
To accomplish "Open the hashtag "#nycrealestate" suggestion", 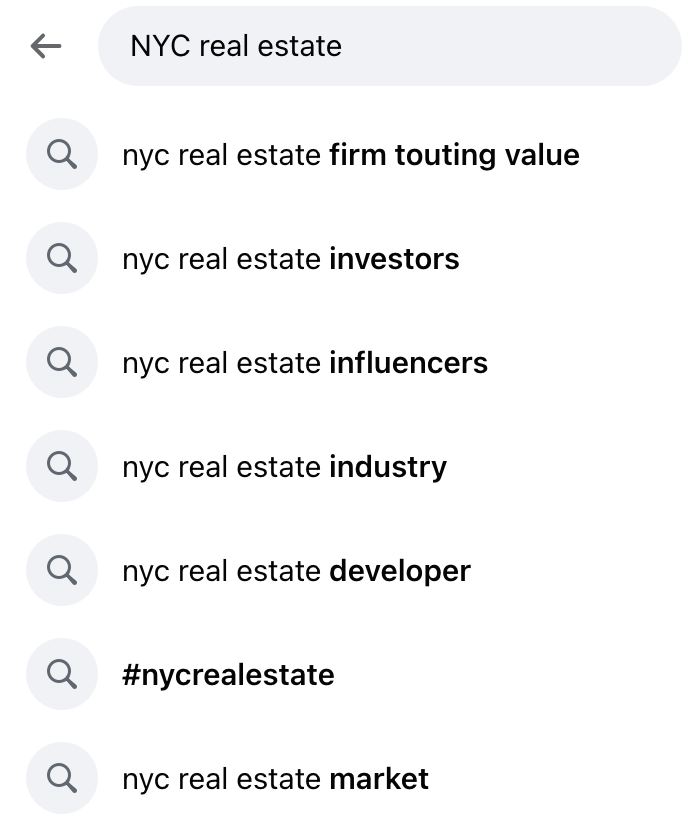I will pos(228,674).
